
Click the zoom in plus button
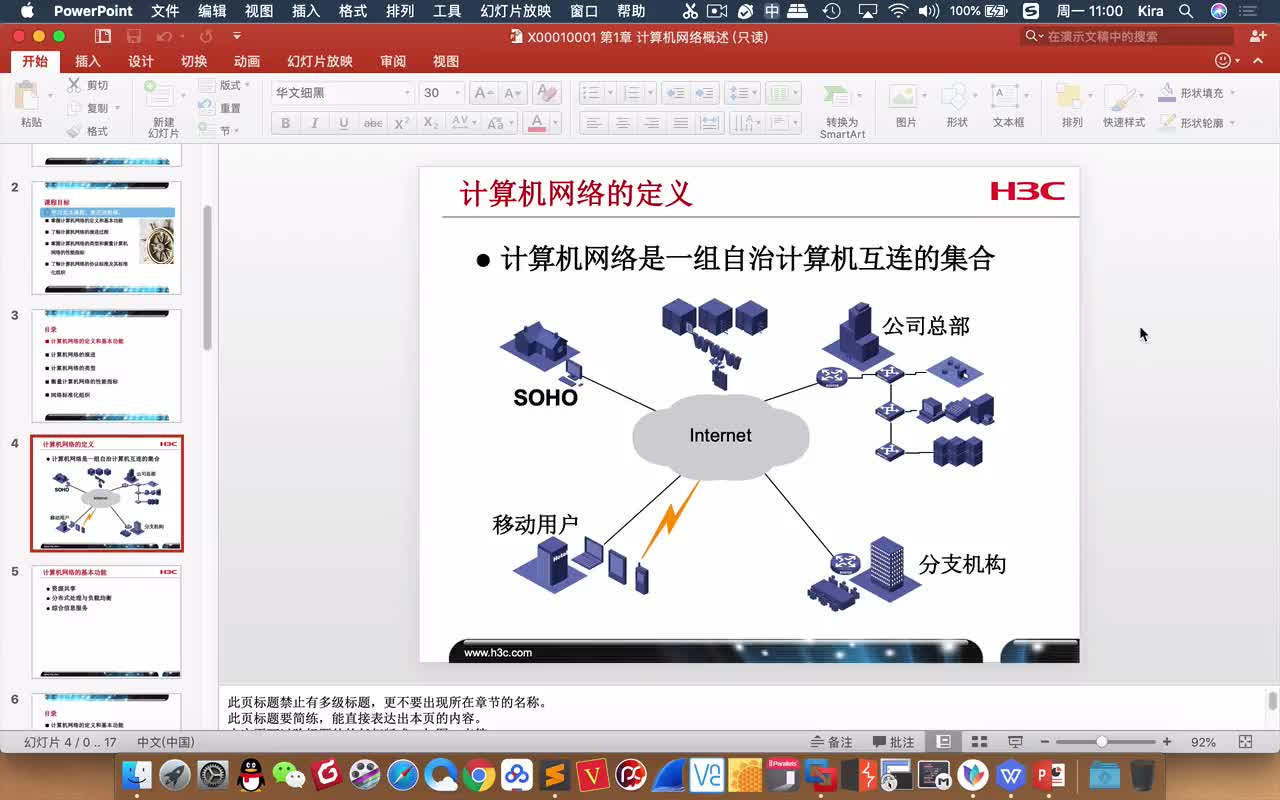tap(1166, 742)
